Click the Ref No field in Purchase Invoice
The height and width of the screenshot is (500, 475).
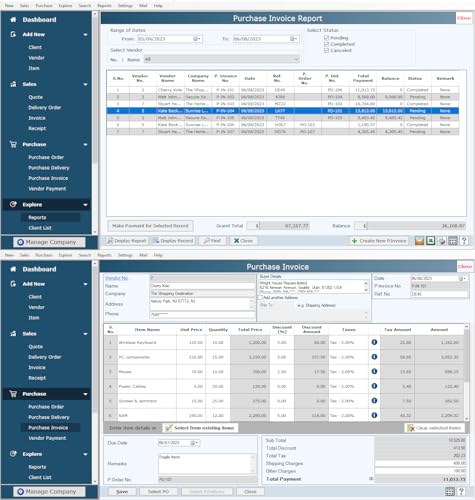(x=439, y=294)
